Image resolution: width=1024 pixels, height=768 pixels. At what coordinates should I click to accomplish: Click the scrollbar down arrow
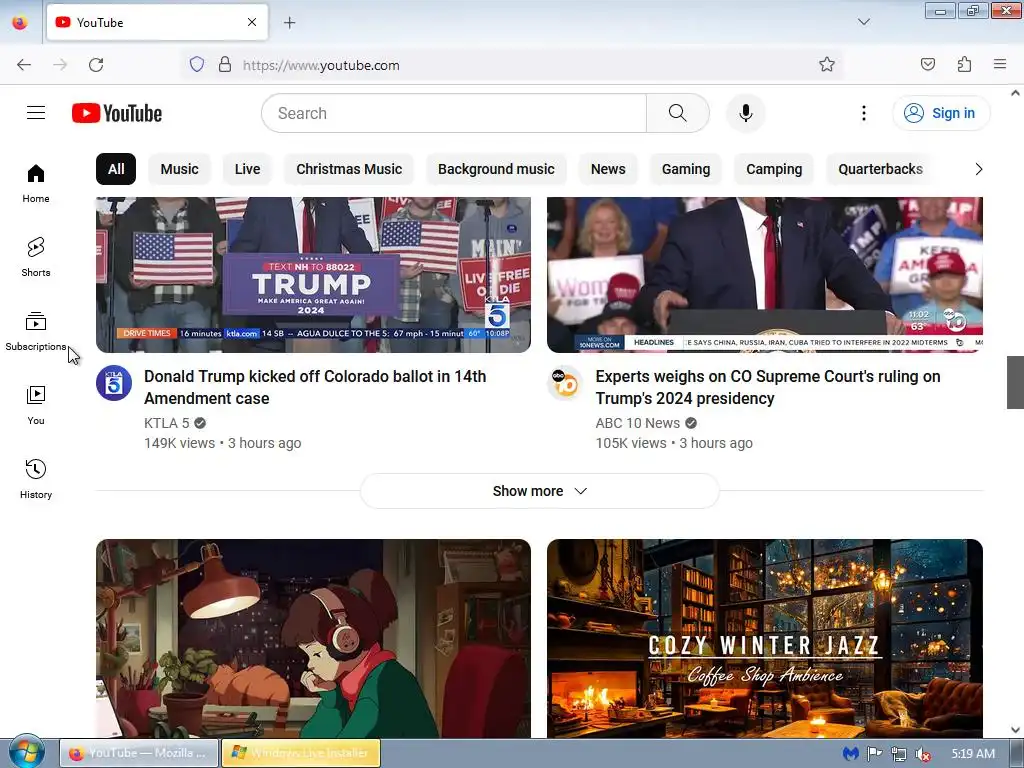(x=1015, y=730)
